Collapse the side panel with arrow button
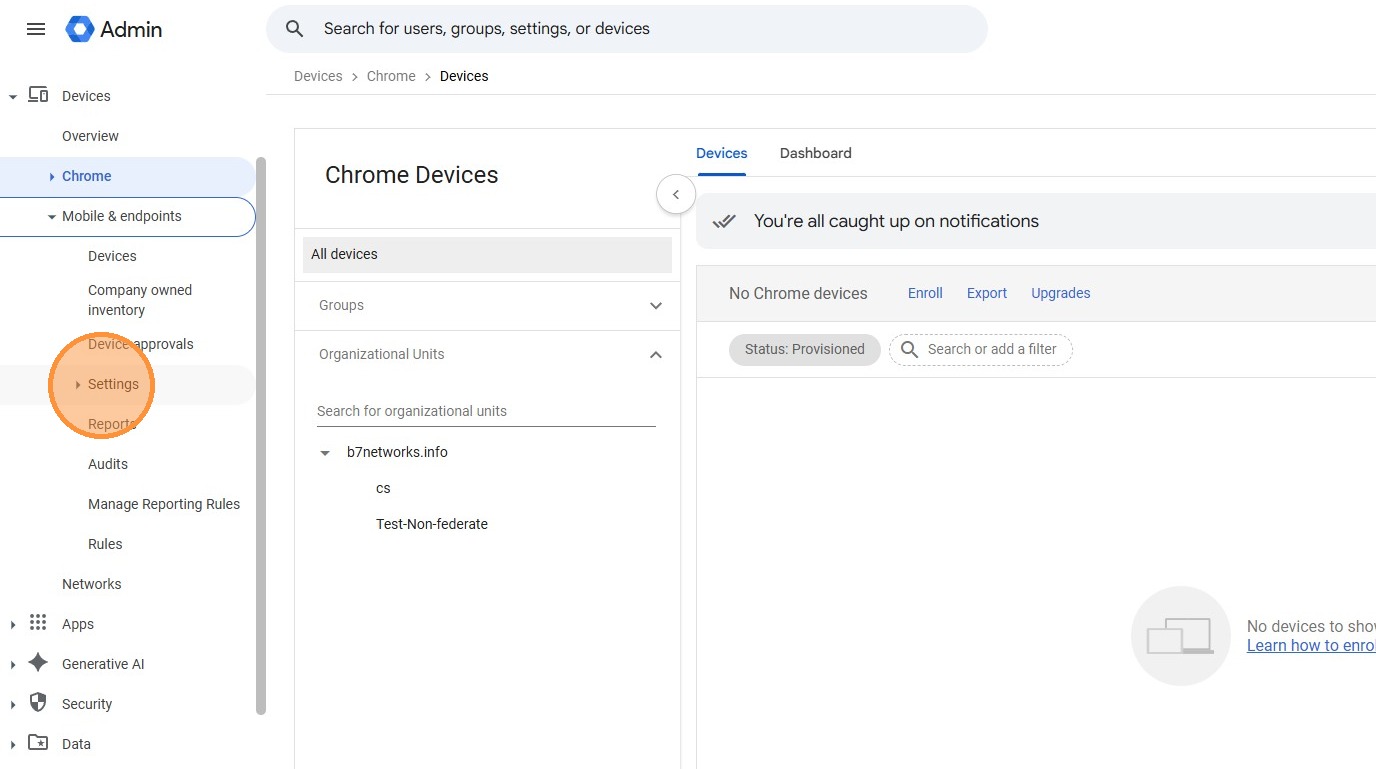Screen dimensions: 1376x769 click(x=676, y=194)
